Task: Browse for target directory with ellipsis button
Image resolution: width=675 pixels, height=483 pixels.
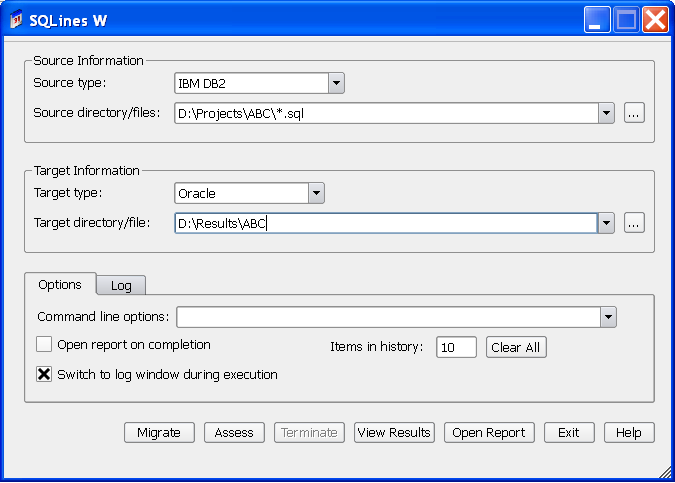Action: click(x=634, y=223)
